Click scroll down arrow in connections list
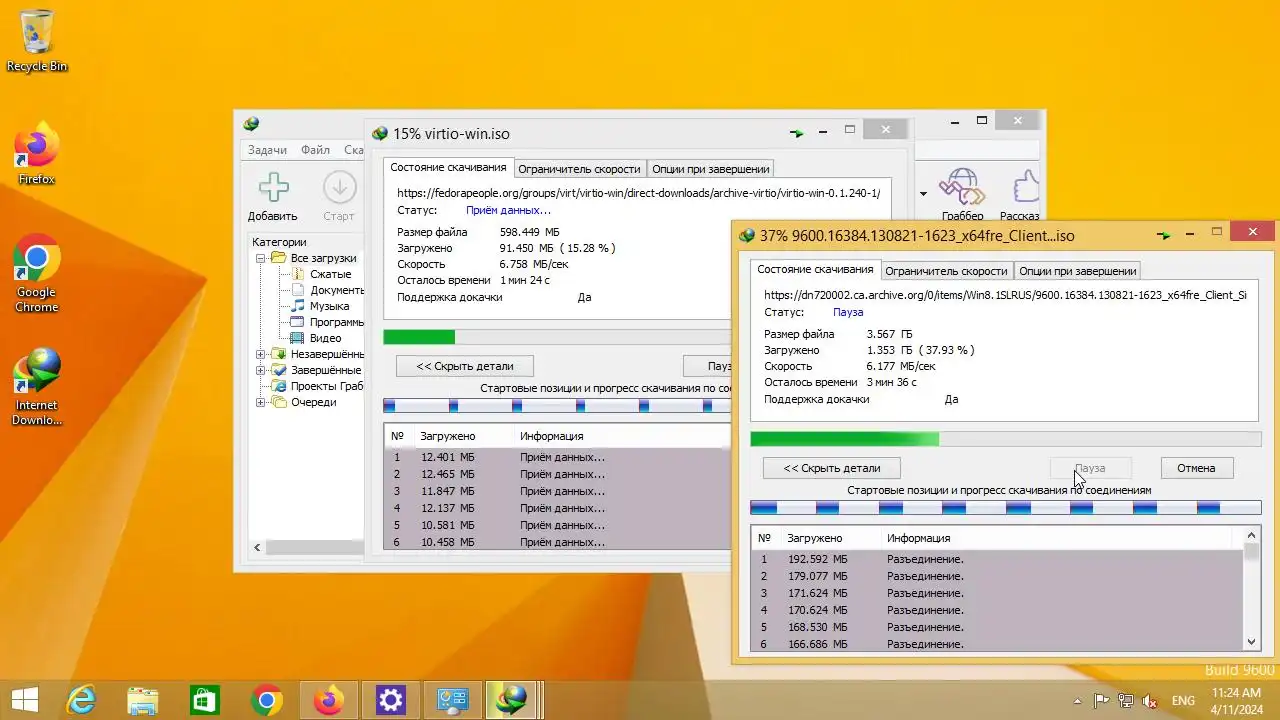 1252,642
